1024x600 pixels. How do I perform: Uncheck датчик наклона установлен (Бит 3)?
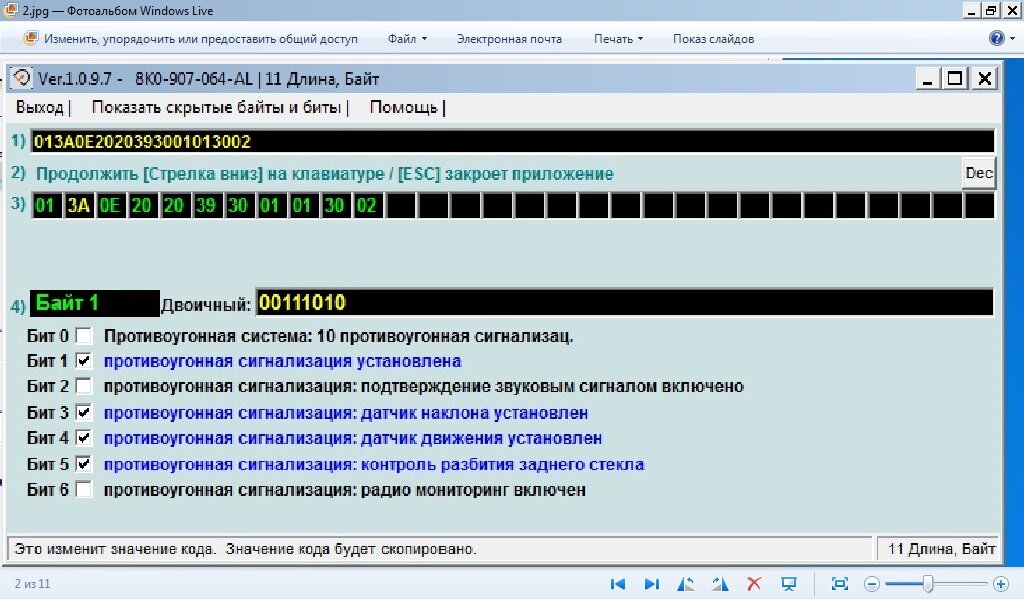(84, 411)
